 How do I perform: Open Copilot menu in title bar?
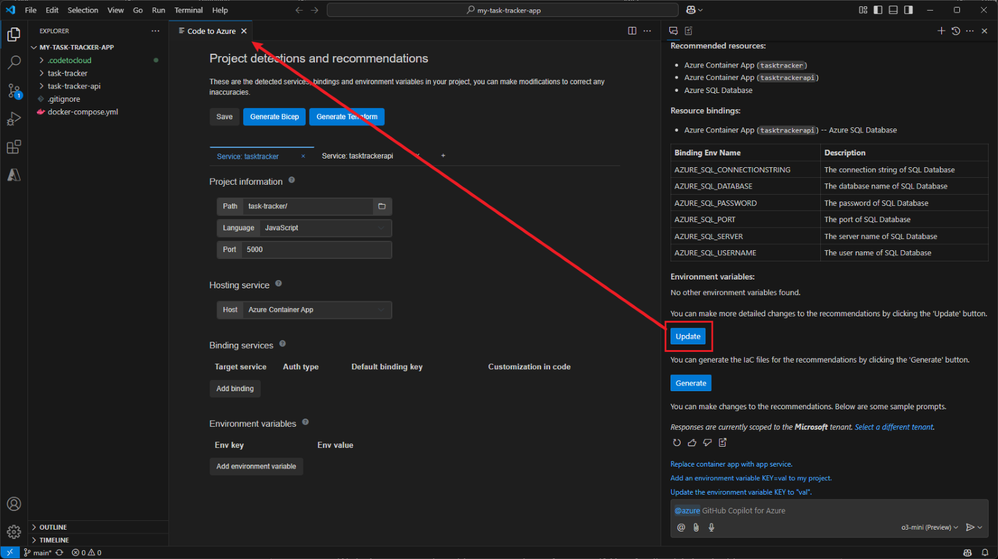point(694,10)
